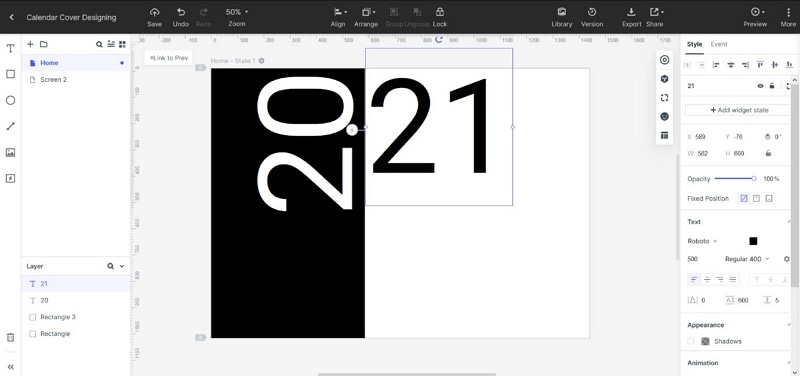Viewport: 800px width, 376px height.
Task: Click the lightning link handle on canvas
Action: click(x=352, y=130)
